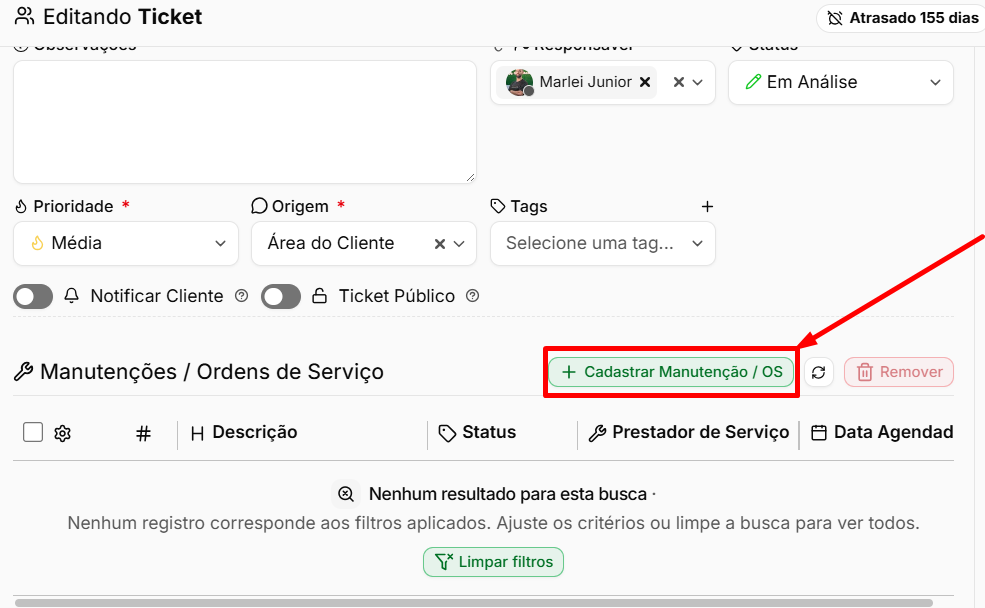985x608 pixels.
Task: Click the Editando Ticket title
Action: click(x=122, y=17)
